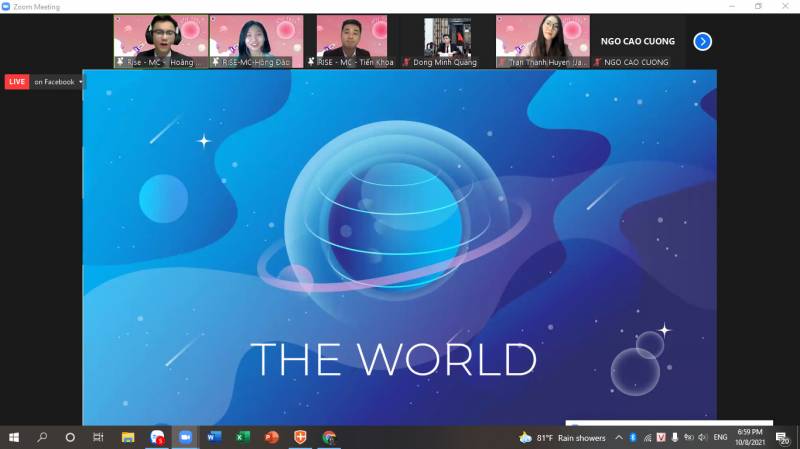This screenshot has height=449, width=800.
Task: Switch to PowerPoint in the taskbar
Action: click(x=271, y=437)
